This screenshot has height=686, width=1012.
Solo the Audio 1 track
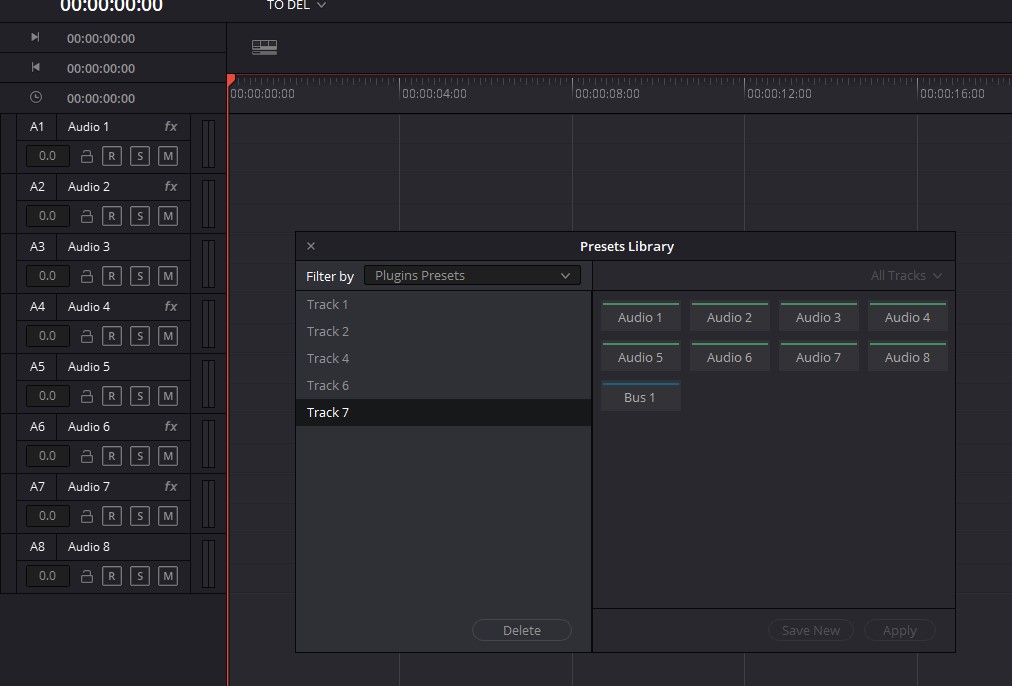coord(140,156)
